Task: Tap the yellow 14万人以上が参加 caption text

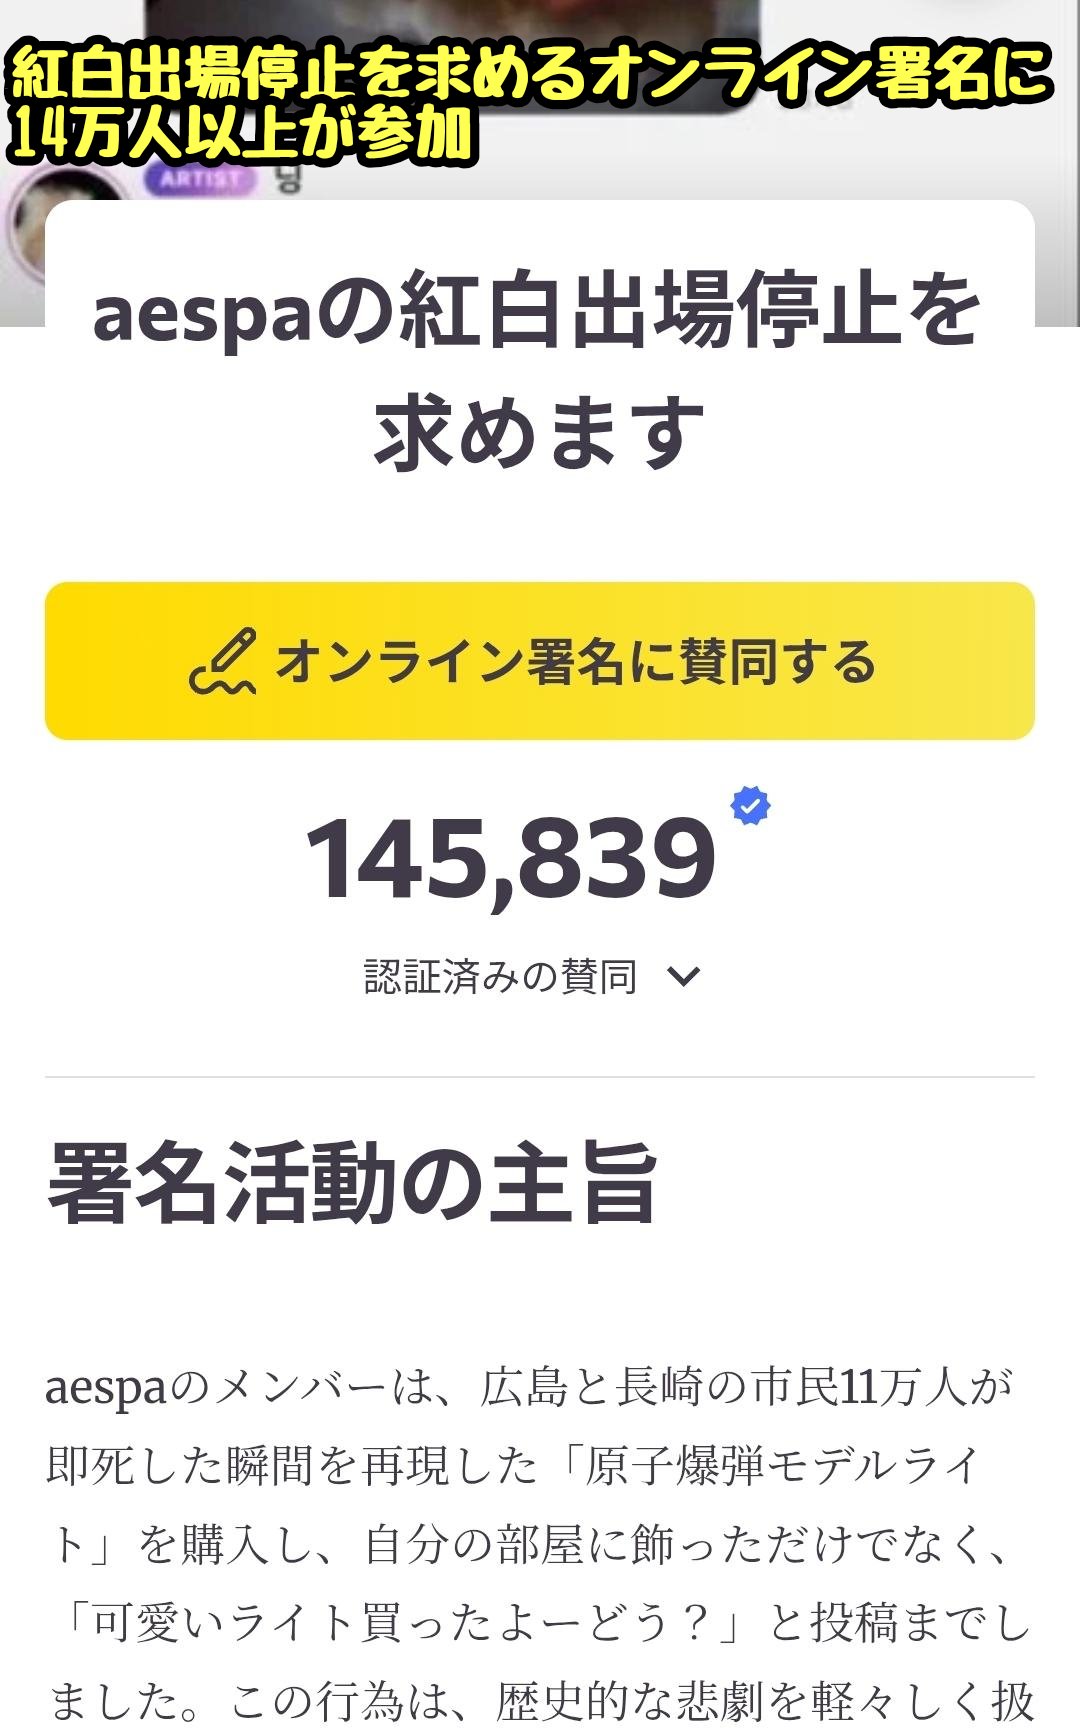Action: 240,134
